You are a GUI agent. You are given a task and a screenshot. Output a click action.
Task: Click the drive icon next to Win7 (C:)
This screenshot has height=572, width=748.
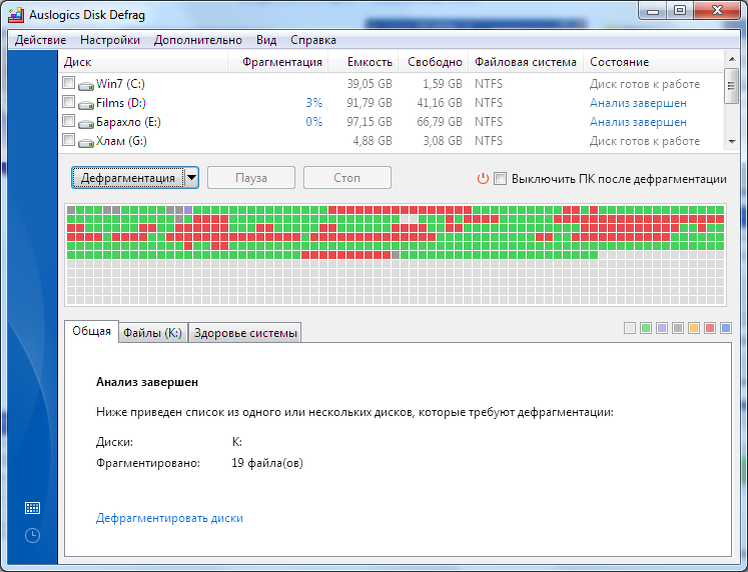(x=86, y=86)
